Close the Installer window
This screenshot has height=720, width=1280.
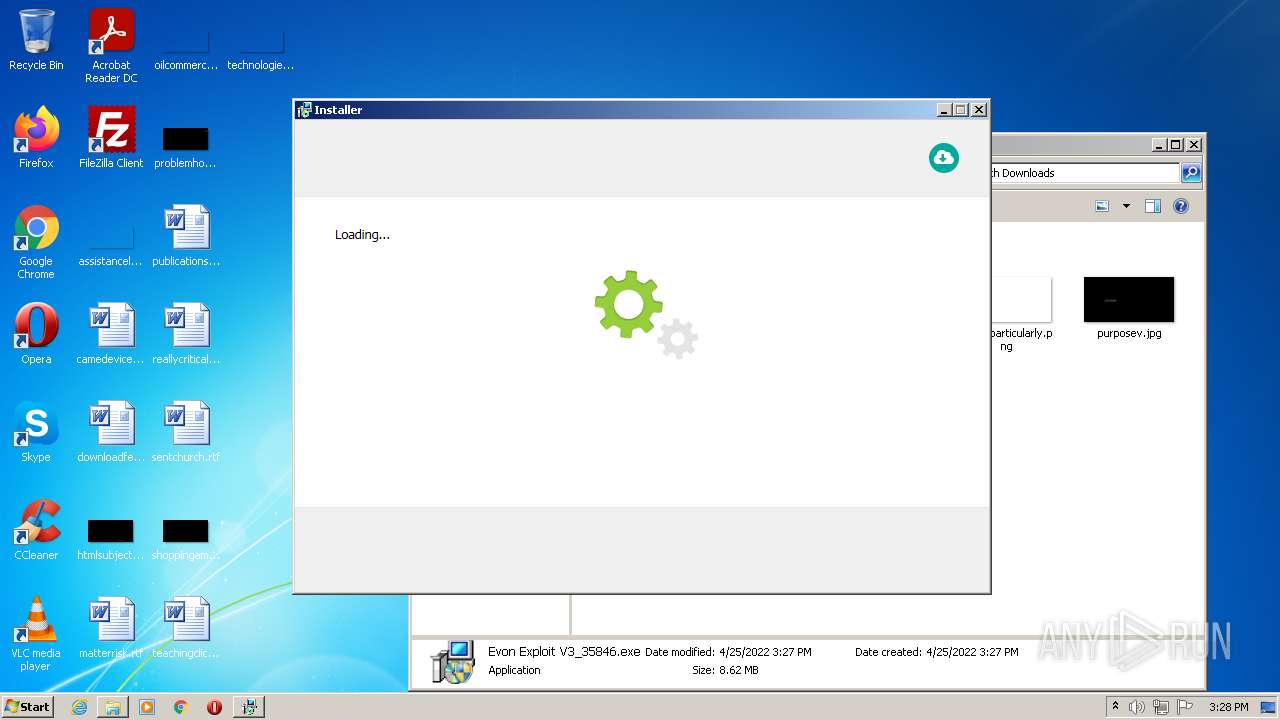tap(979, 110)
